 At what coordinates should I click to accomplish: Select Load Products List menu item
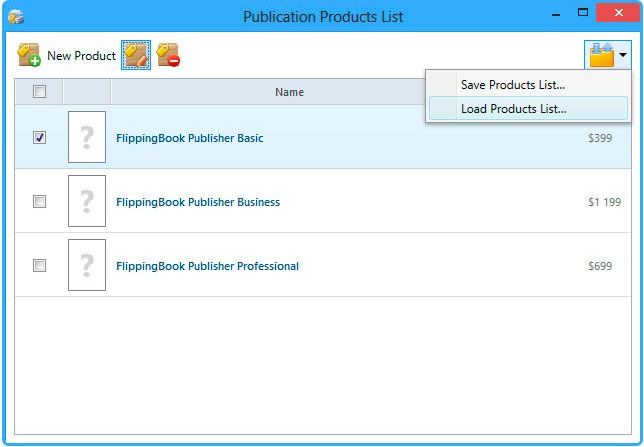(513, 108)
